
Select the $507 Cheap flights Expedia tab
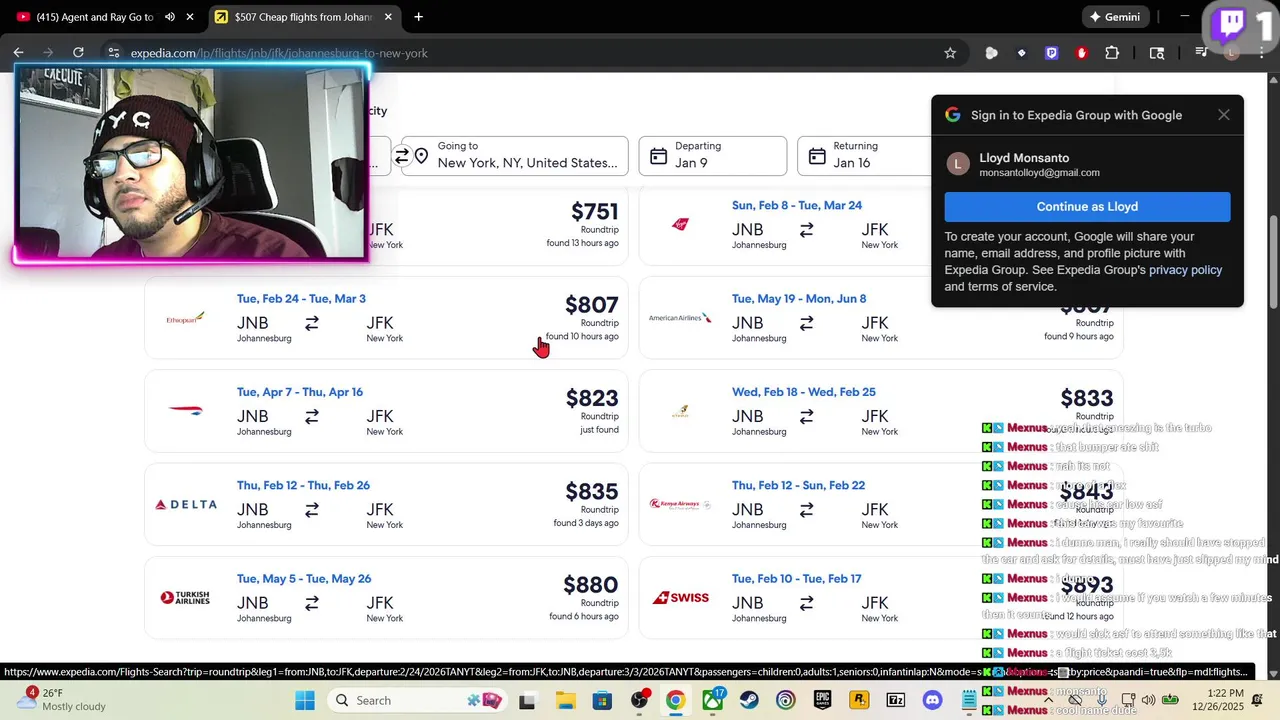coord(305,17)
